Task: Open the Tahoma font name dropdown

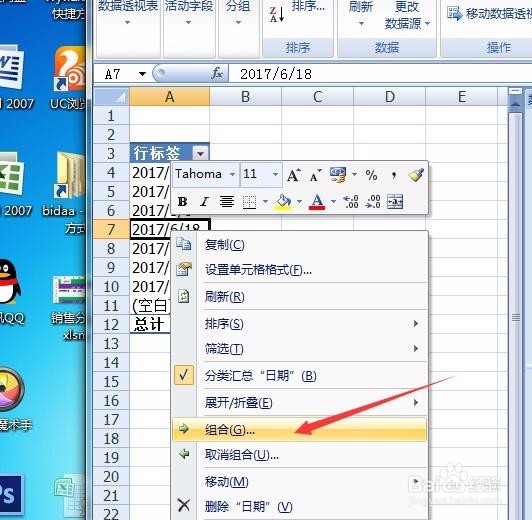Action: pyautogui.click(x=232, y=174)
